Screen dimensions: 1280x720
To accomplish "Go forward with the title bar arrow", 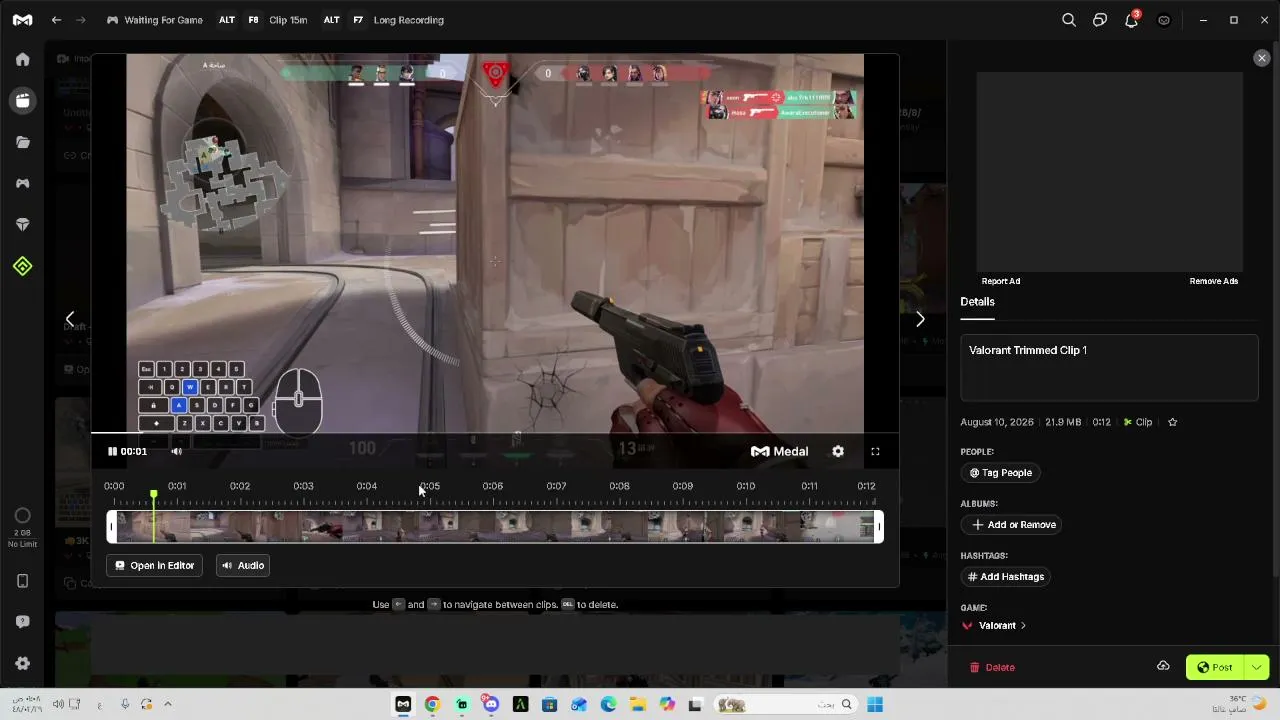I will coord(81,20).
